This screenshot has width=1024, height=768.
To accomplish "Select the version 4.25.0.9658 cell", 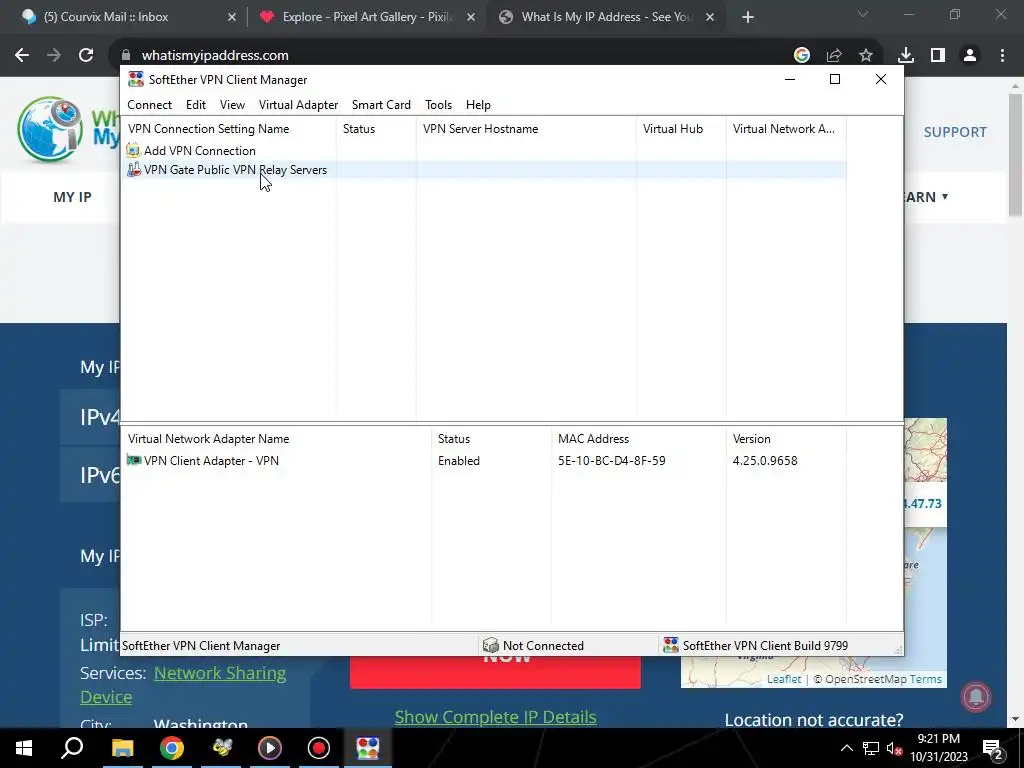I will tap(765, 461).
